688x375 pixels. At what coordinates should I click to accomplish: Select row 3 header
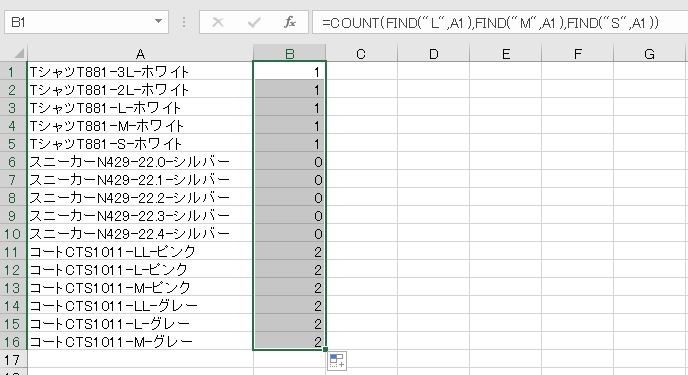tap(13, 107)
